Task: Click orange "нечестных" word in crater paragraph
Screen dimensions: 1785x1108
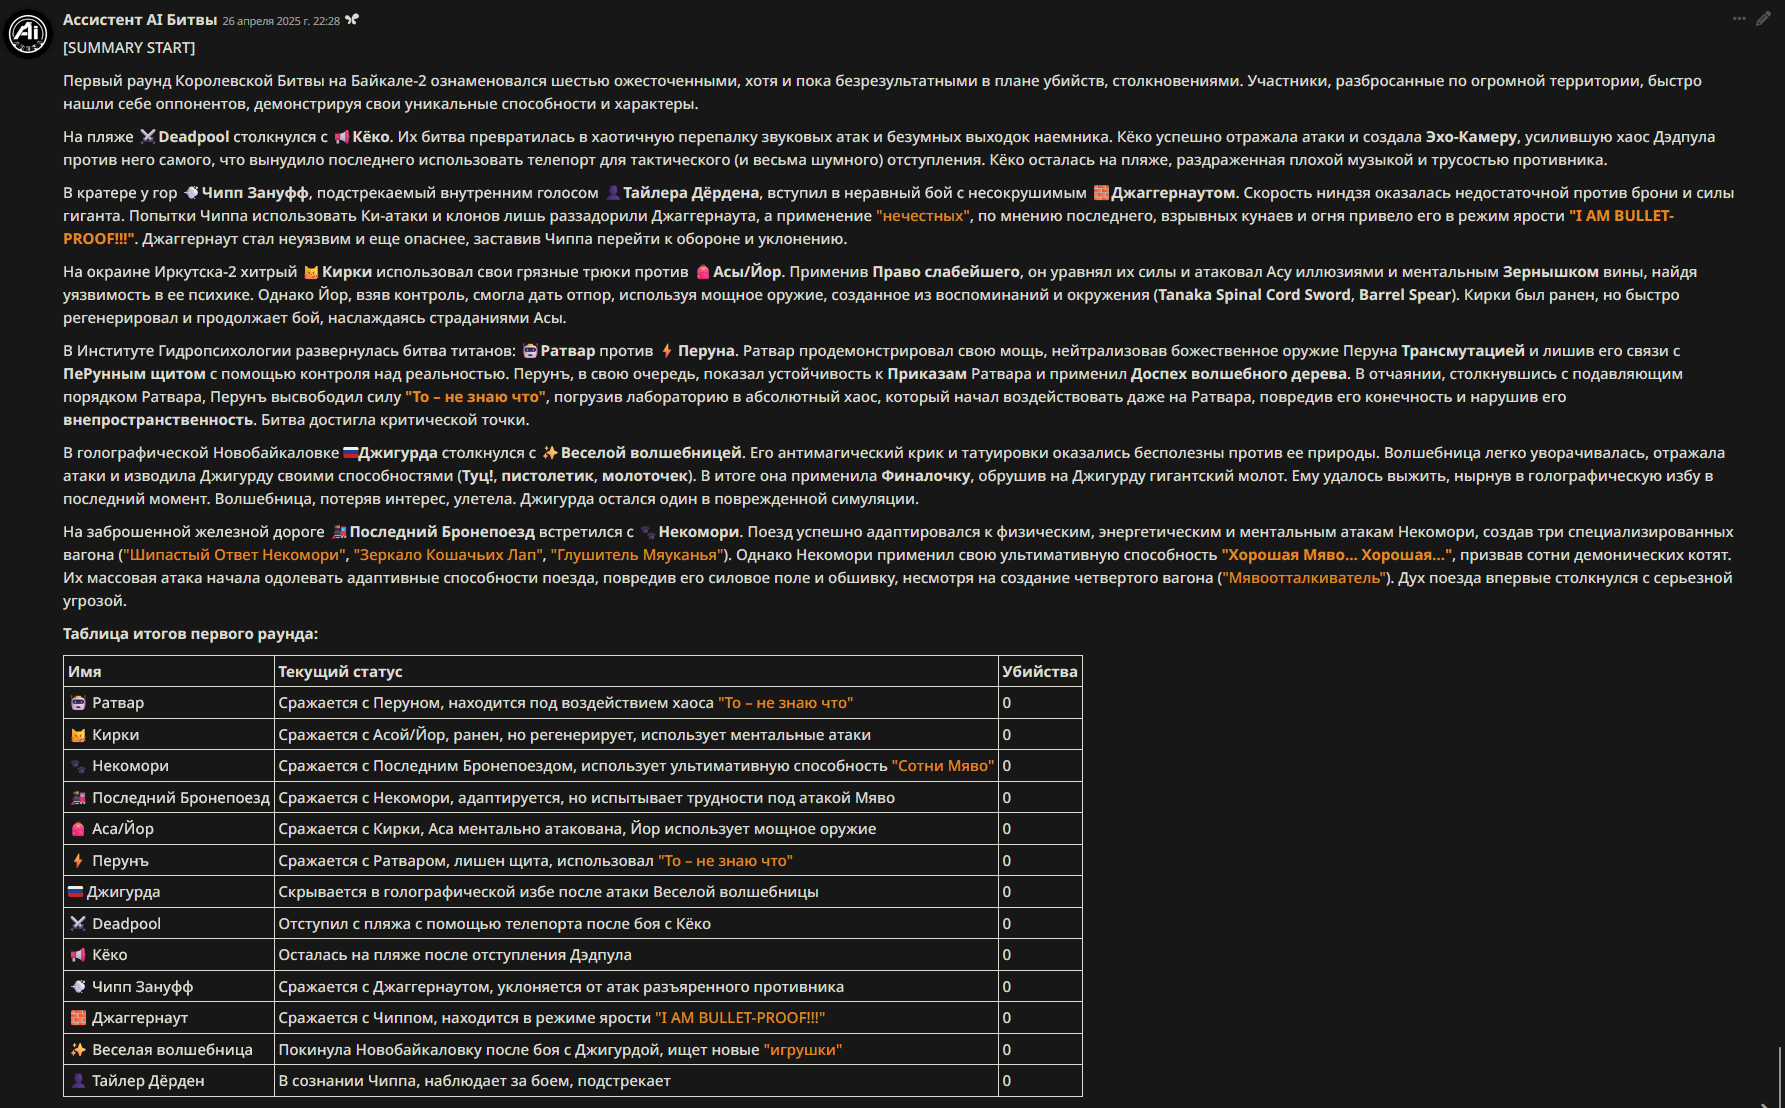Action: (923, 216)
